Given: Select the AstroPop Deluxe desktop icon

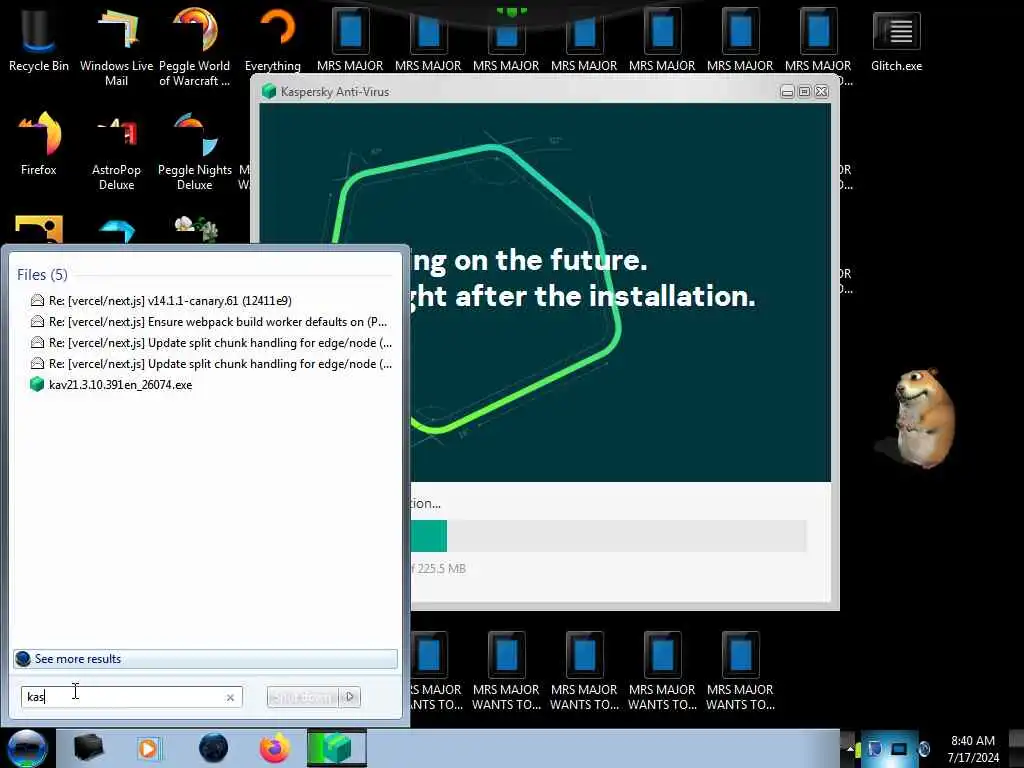Looking at the screenshot, I should 116,152.
